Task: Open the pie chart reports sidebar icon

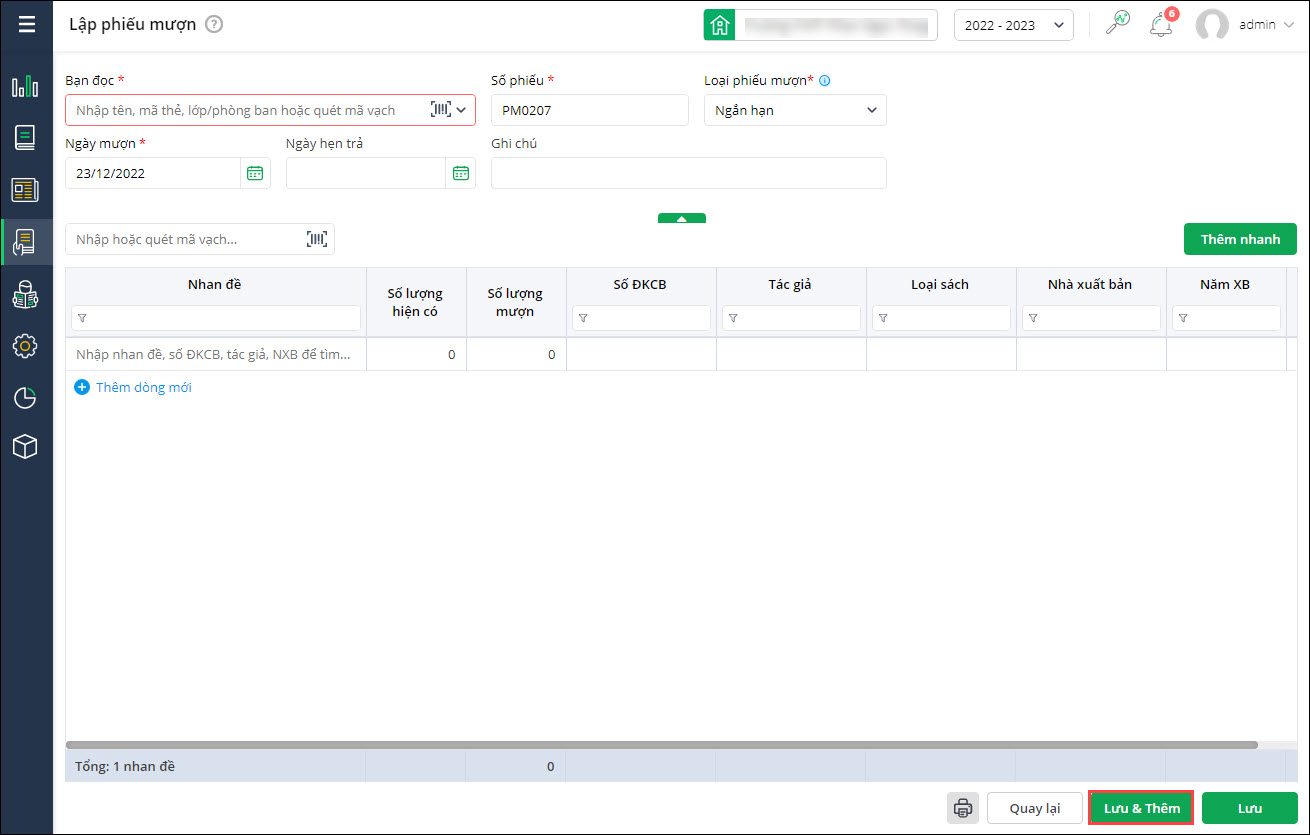Action: point(25,398)
